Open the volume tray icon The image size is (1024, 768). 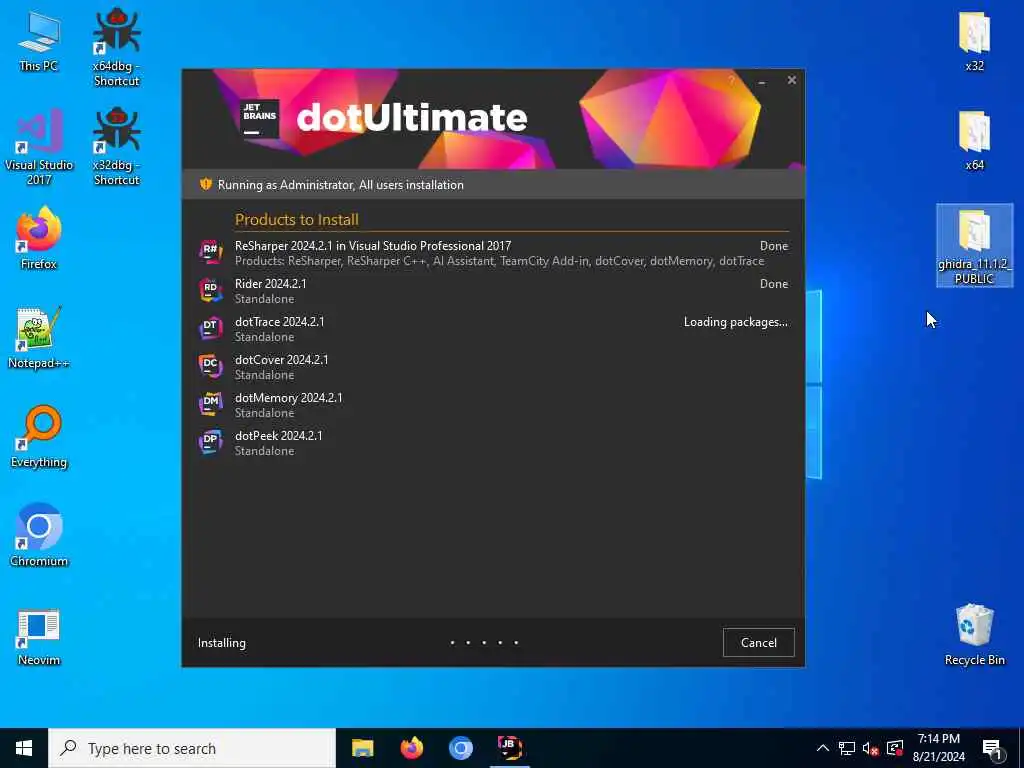870,748
